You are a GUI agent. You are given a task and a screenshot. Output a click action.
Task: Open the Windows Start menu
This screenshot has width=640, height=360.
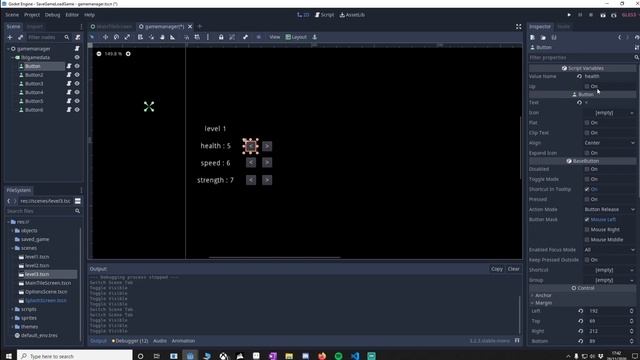click(x=9, y=356)
